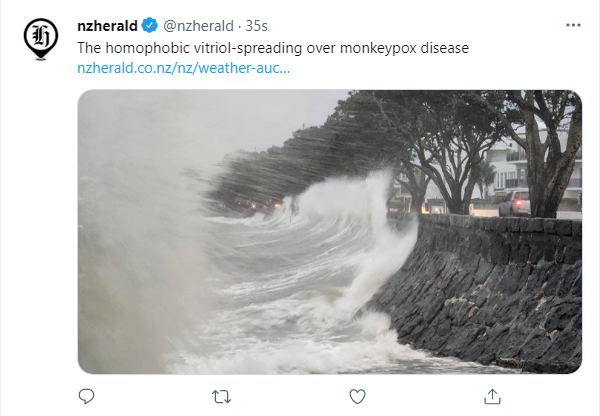Reply to the nzherald tweet
This screenshot has height=416, width=600.
[x=86, y=396]
